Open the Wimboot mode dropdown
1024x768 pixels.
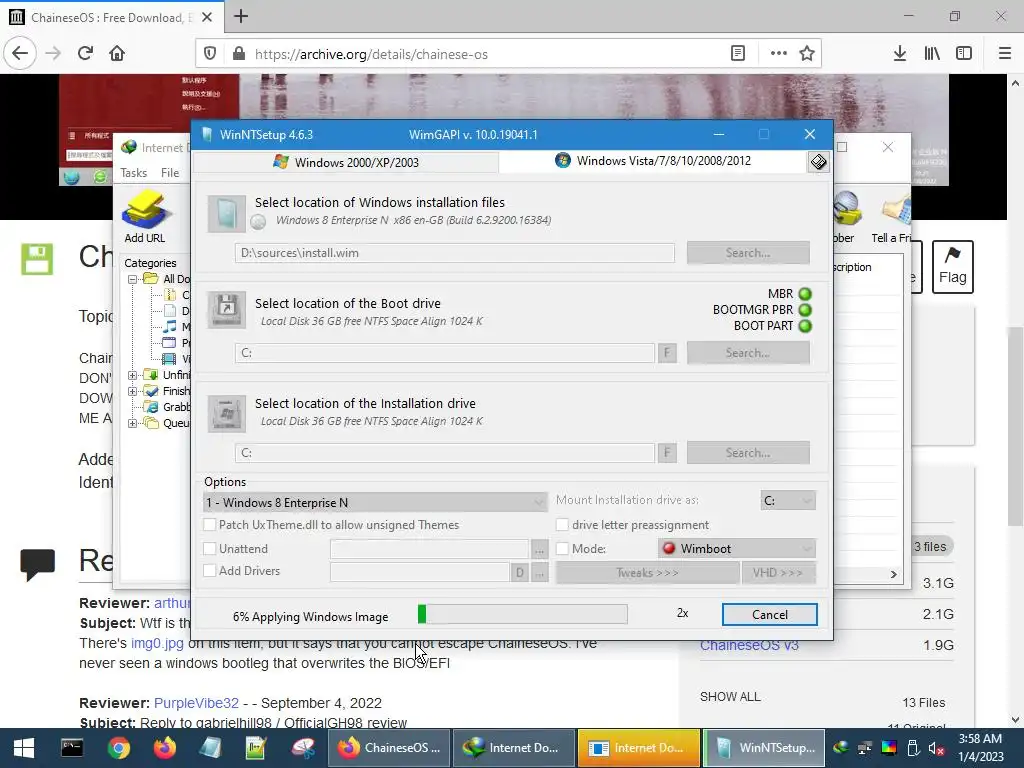point(737,549)
